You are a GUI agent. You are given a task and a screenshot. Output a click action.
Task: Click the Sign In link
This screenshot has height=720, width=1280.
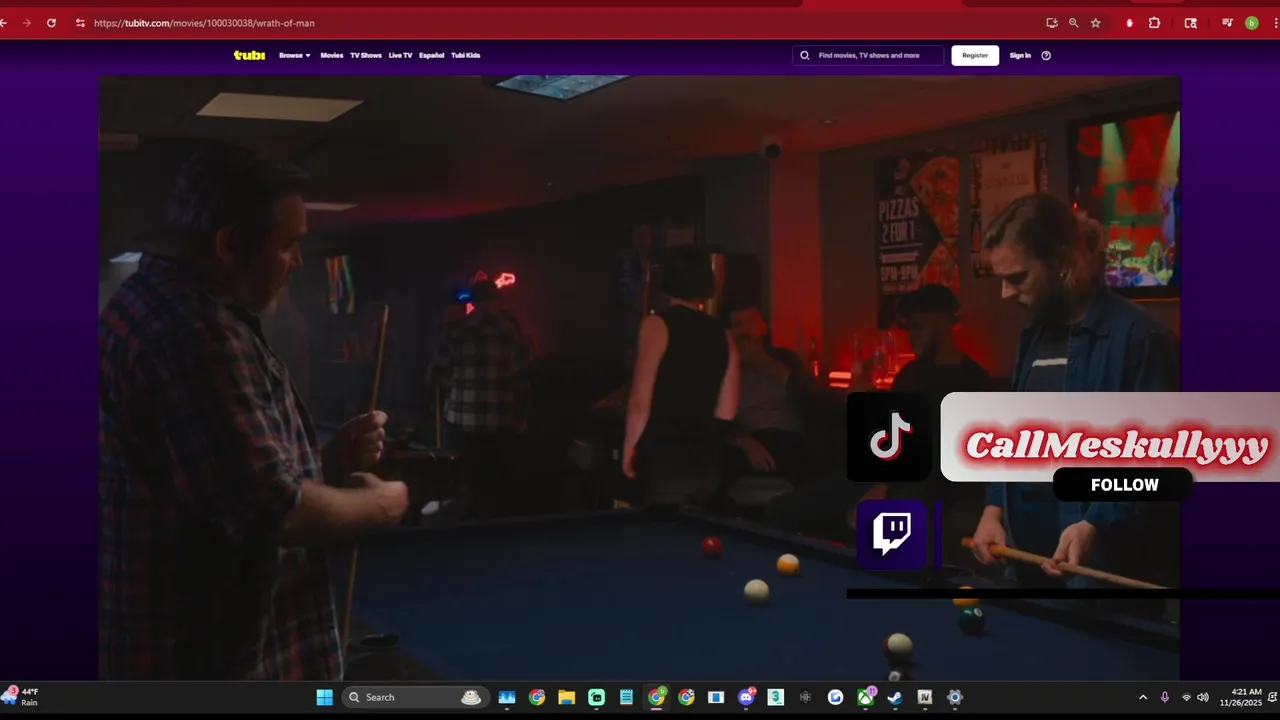click(1020, 55)
